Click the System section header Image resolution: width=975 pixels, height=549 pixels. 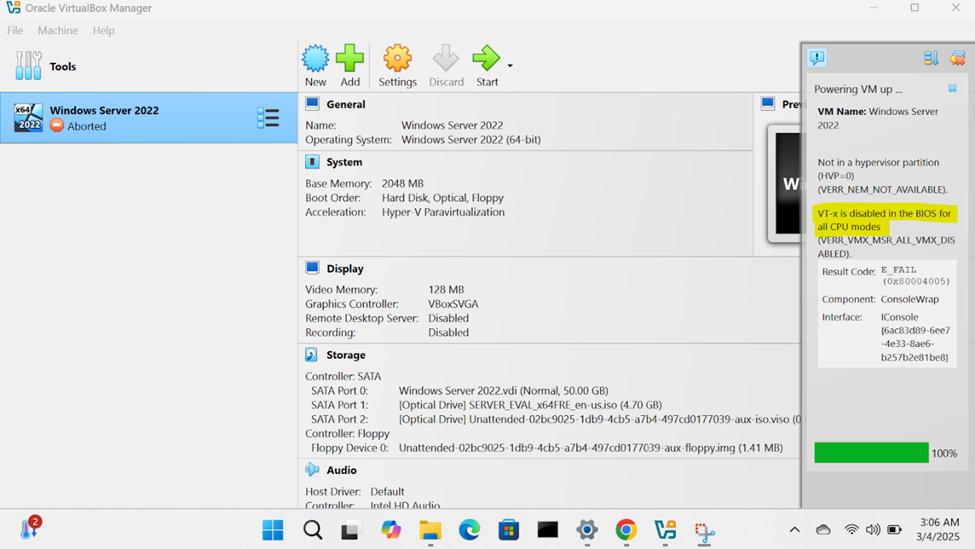click(x=344, y=162)
